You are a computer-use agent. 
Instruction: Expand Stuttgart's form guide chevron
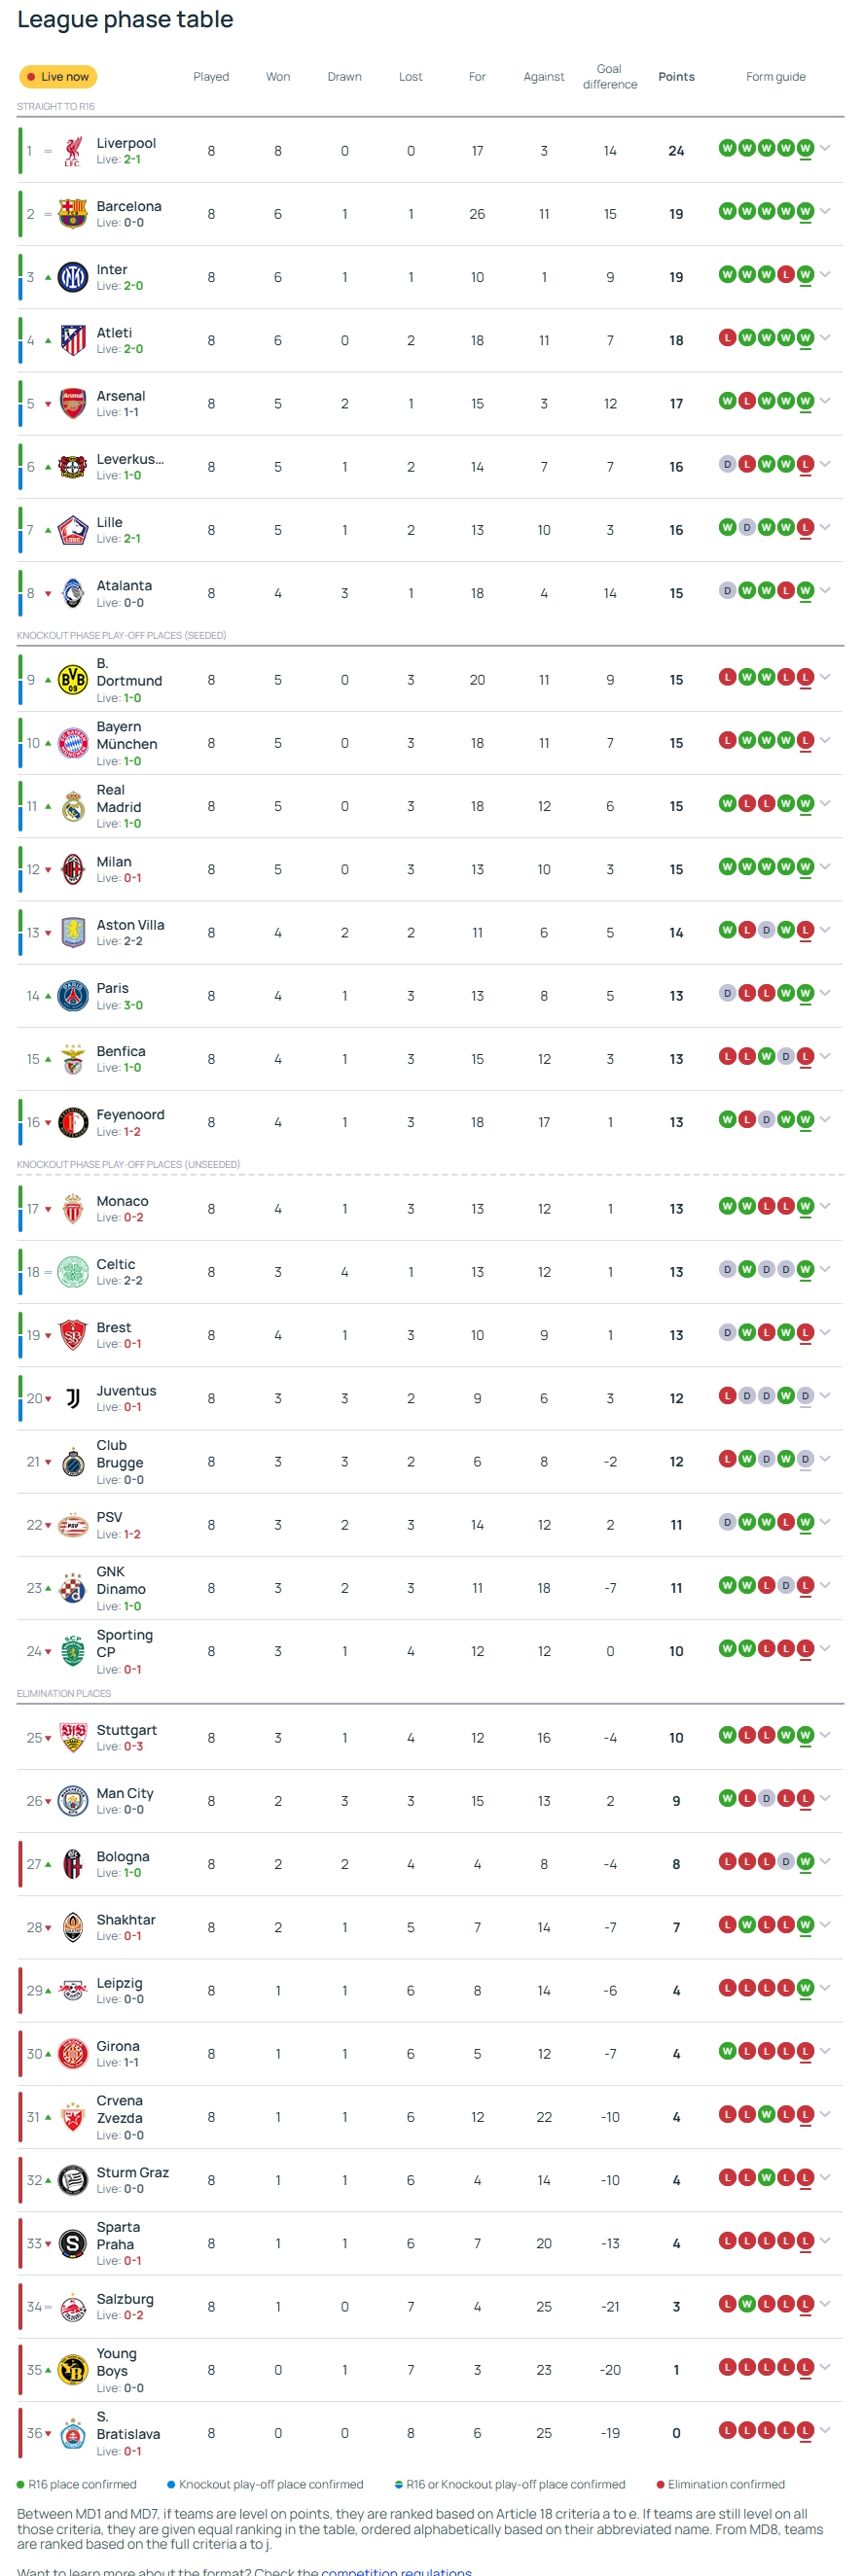pos(825,1735)
